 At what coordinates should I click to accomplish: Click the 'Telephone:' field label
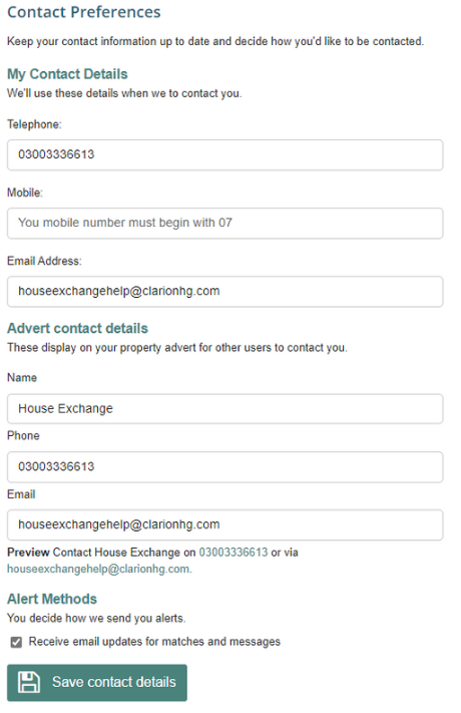click(x=34, y=124)
